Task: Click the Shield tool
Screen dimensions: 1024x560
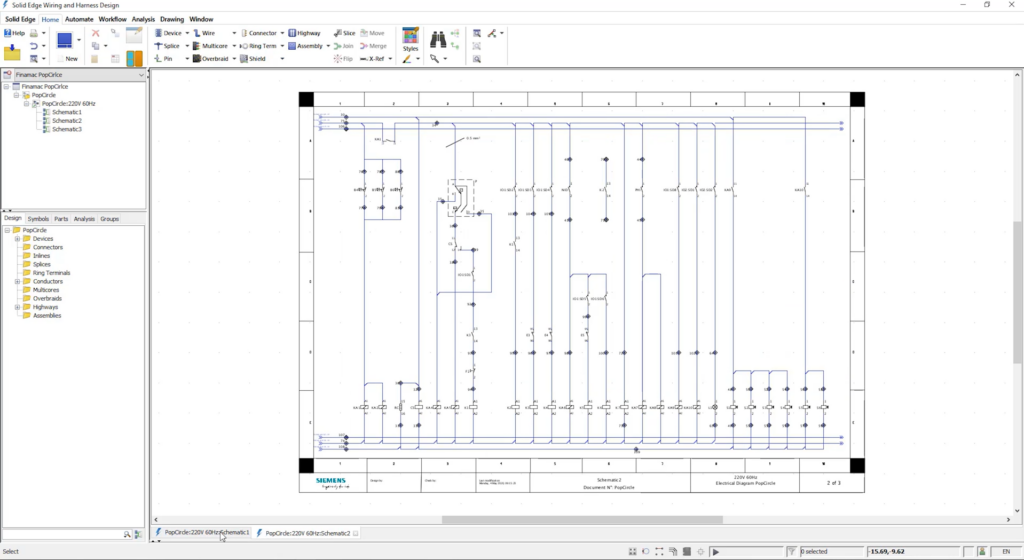Action: coord(253,59)
